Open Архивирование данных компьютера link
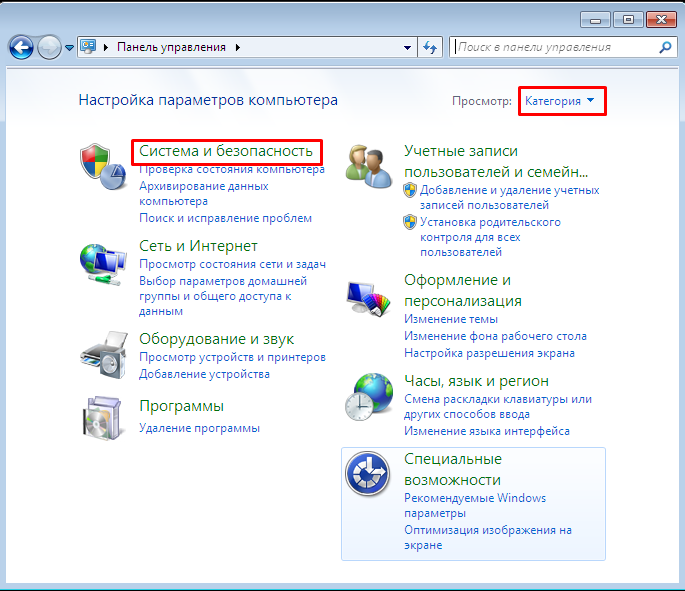This screenshot has width=685, height=591. click(x=204, y=194)
